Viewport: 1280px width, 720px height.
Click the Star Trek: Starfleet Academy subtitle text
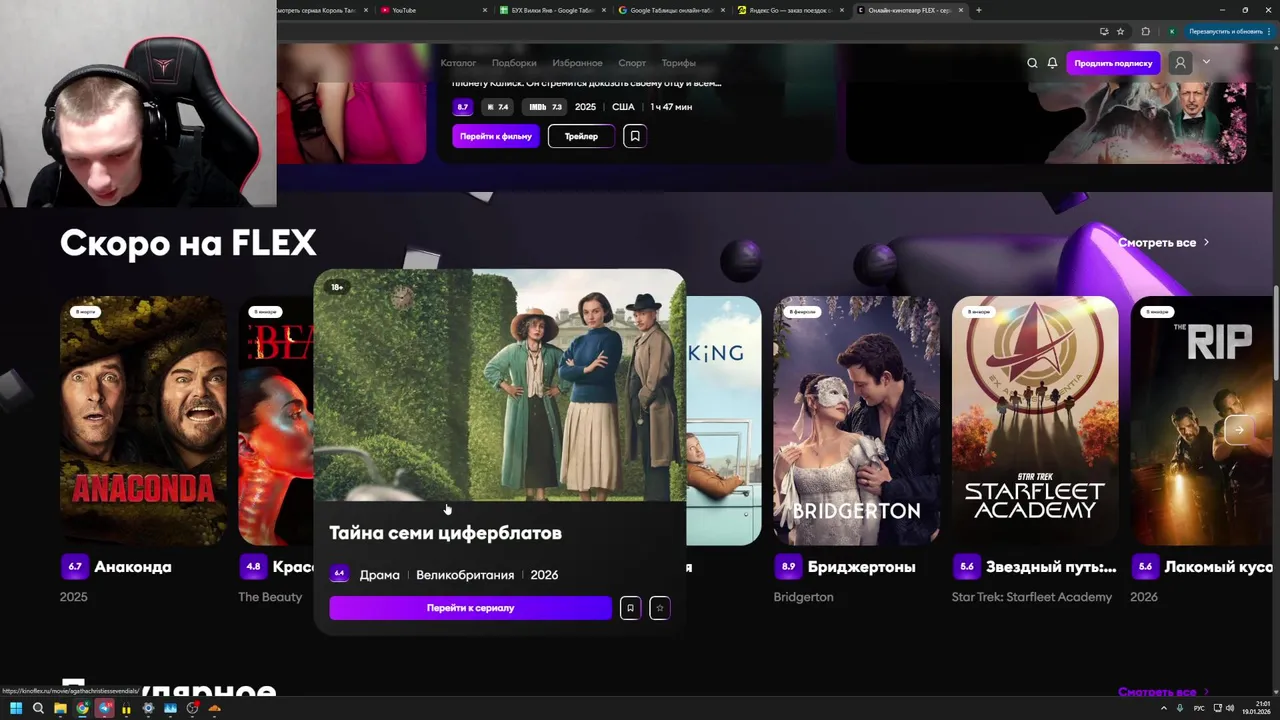tap(1031, 597)
